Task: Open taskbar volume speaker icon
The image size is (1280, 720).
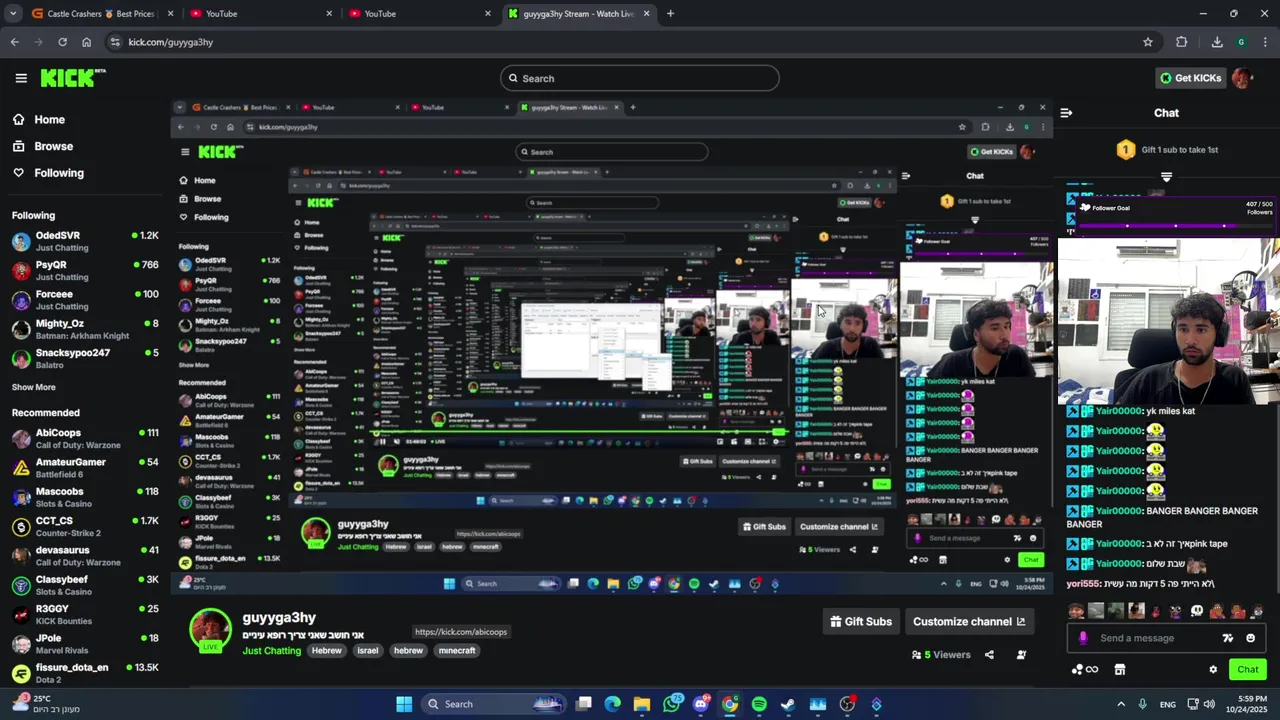Action: pyautogui.click(x=1209, y=704)
